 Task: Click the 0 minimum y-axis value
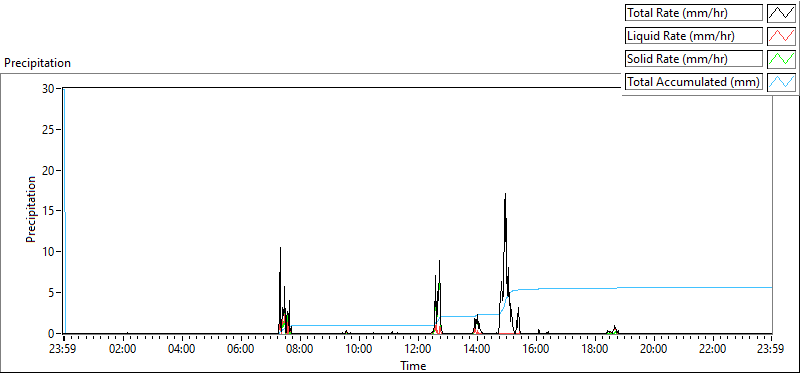(51, 334)
